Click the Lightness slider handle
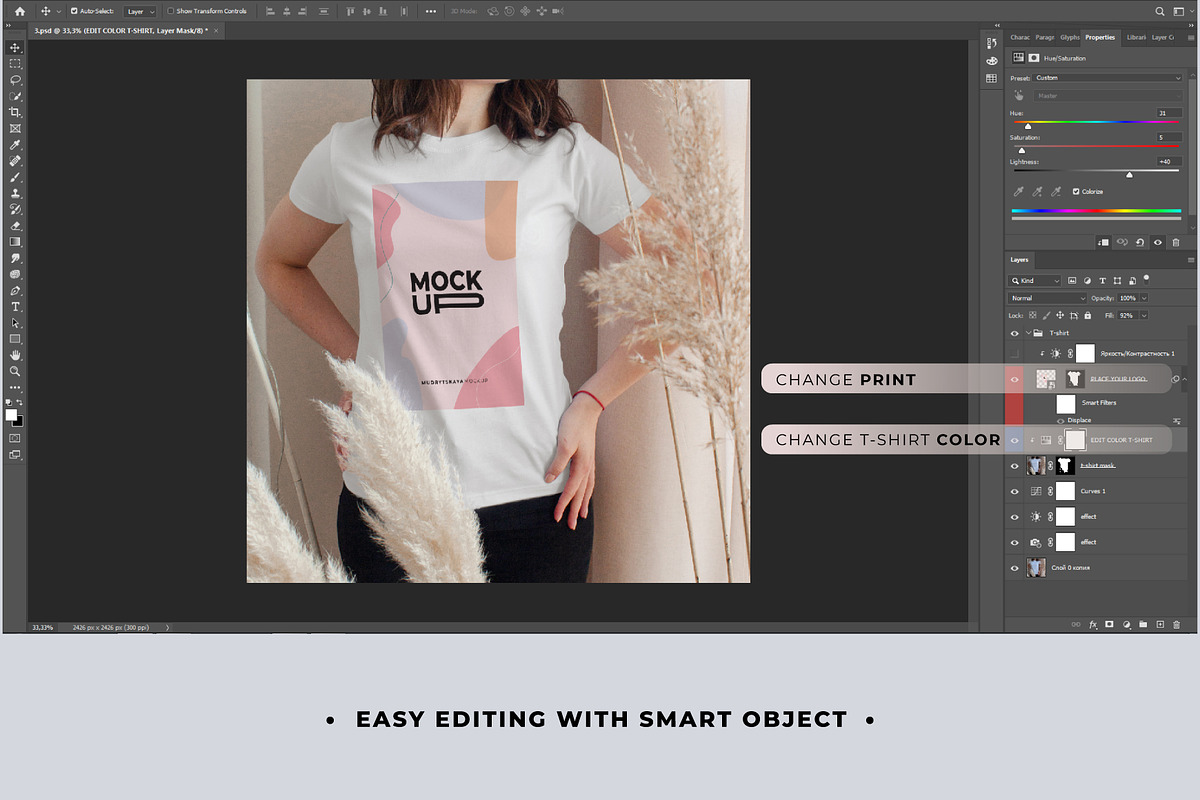The image size is (1200, 800). point(1130,174)
